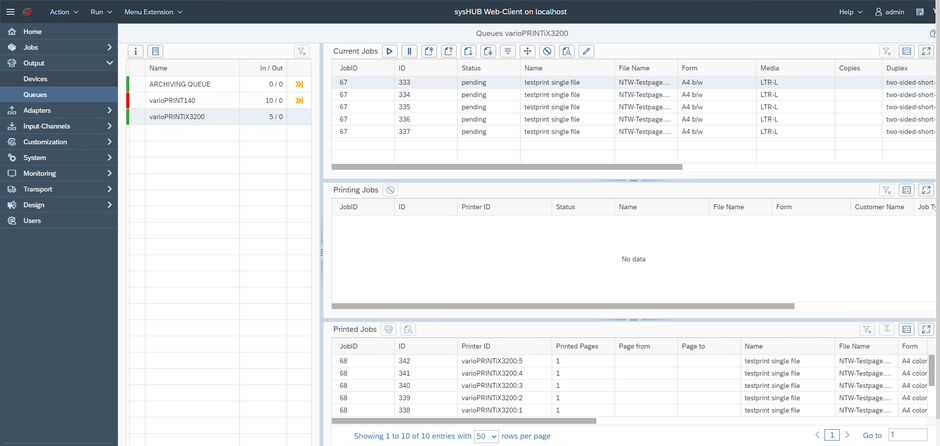Click the Printed Jobs vertical scrollbar
This screenshot has width=940, height=446.
[x=931, y=370]
